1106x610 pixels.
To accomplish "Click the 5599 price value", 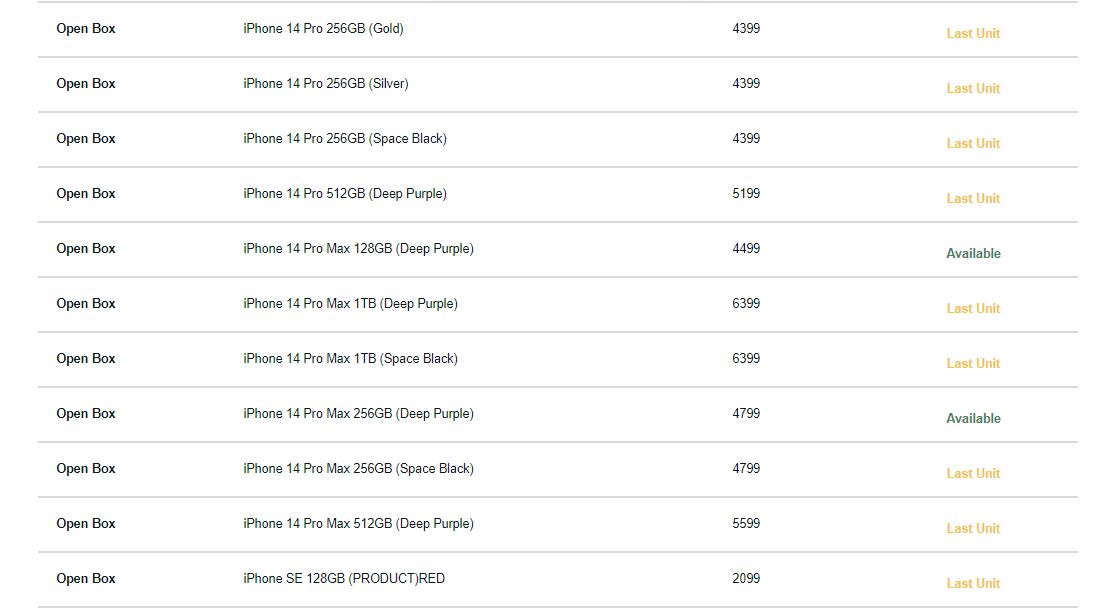I will click(x=746, y=523).
